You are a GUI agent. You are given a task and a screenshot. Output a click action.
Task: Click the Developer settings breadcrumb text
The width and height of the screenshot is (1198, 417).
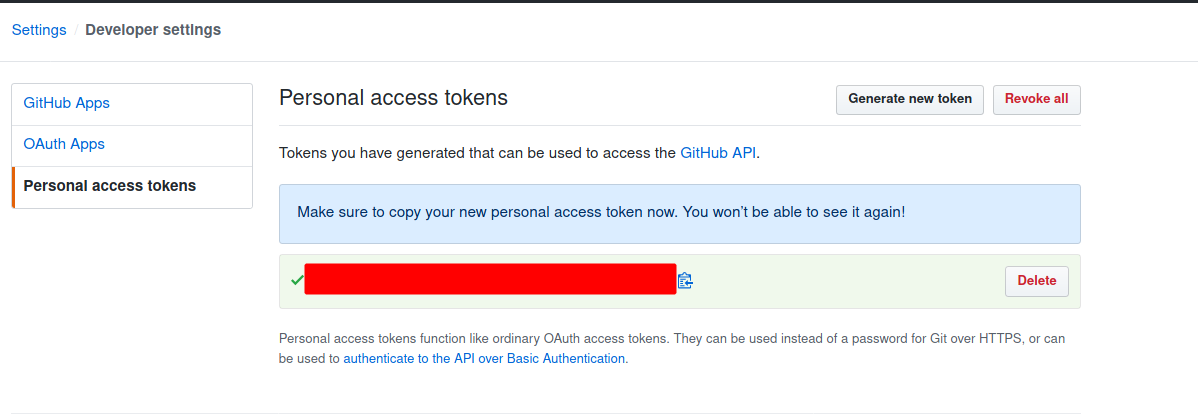pyautogui.click(x=153, y=30)
